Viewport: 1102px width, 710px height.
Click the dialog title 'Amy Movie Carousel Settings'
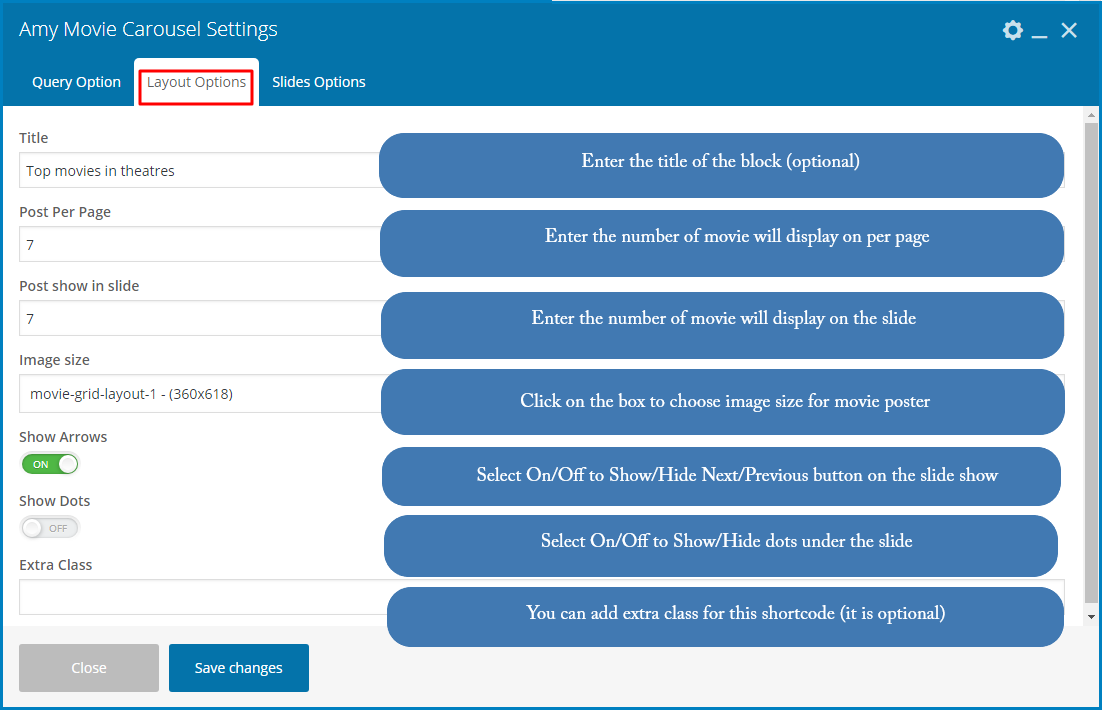[148, 30]
